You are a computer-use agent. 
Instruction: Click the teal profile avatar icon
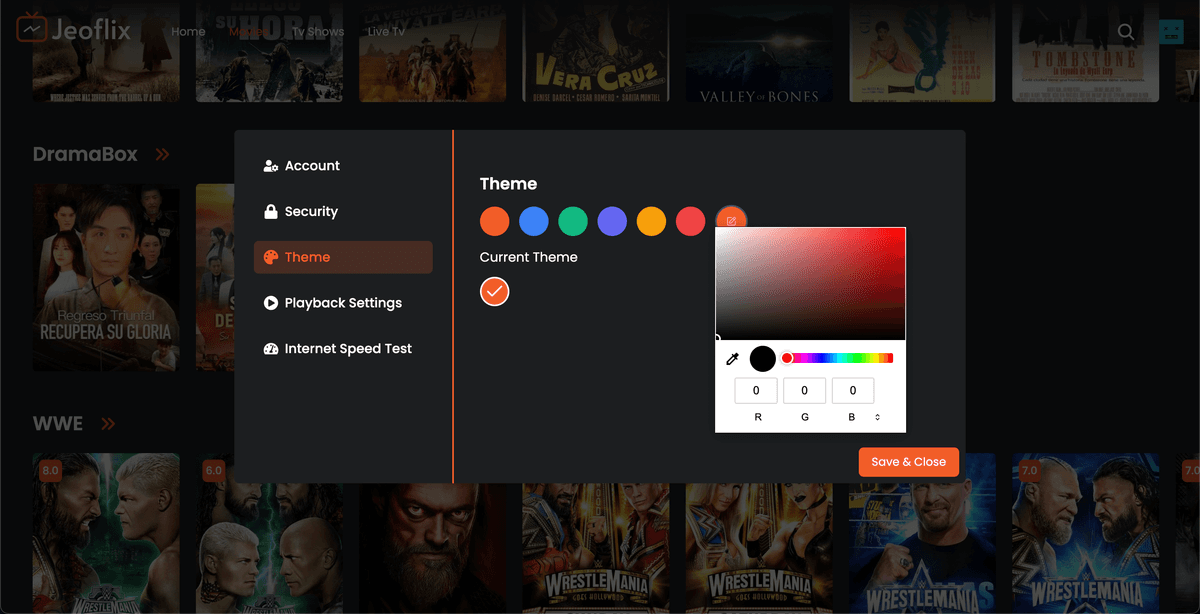click(x=1170, y=31)
